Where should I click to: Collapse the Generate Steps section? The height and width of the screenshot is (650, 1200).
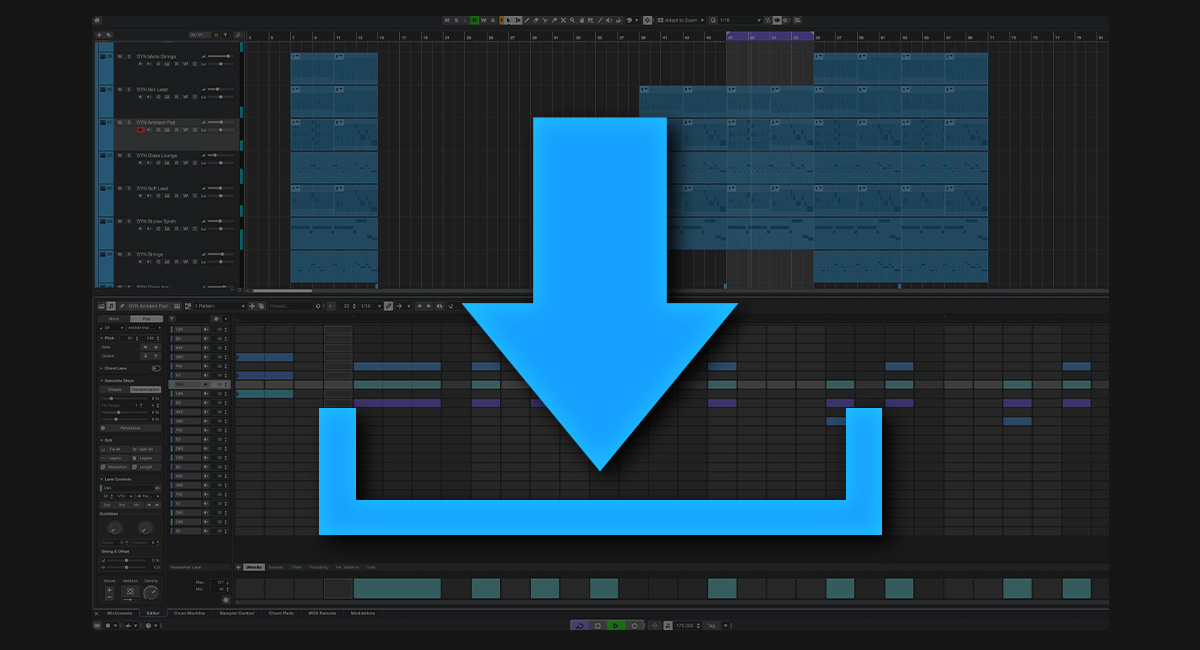pos(100,380)
